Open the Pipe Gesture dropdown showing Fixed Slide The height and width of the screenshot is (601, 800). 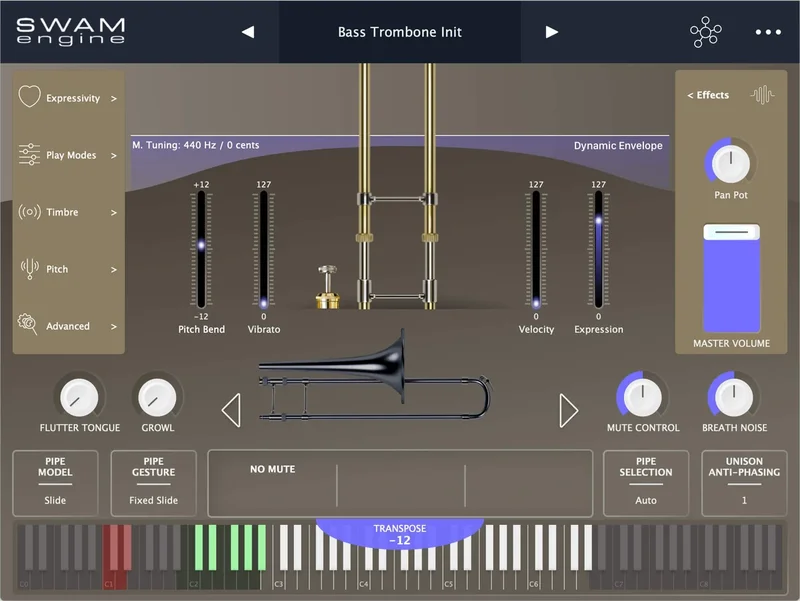point(154,483)
